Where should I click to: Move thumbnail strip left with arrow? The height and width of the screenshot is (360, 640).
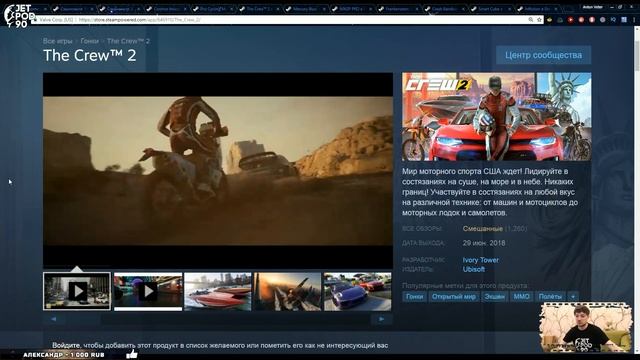pos(54,319)
